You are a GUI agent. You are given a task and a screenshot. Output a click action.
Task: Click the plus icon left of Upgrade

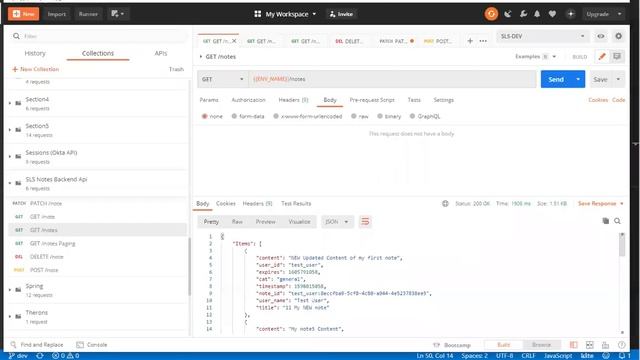(571, 14)
